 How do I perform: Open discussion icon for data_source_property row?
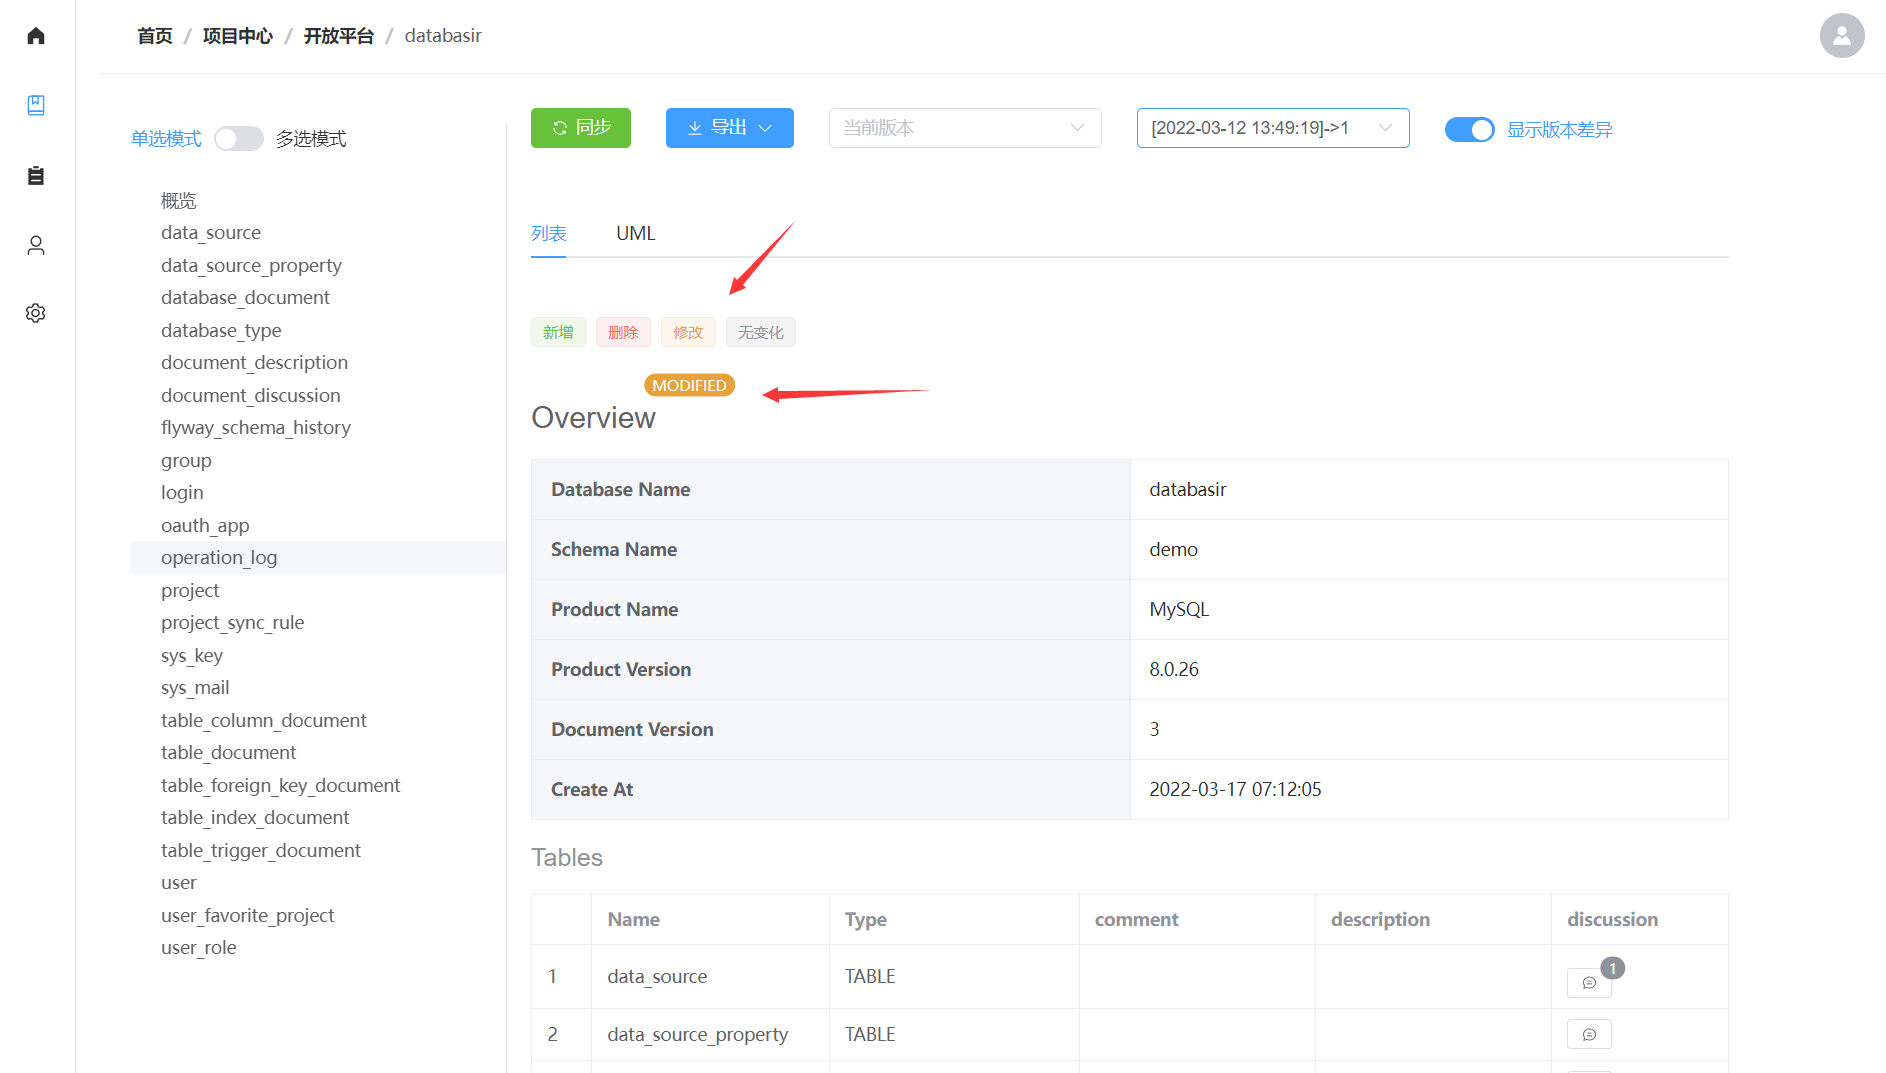tap(1588, 1034)
